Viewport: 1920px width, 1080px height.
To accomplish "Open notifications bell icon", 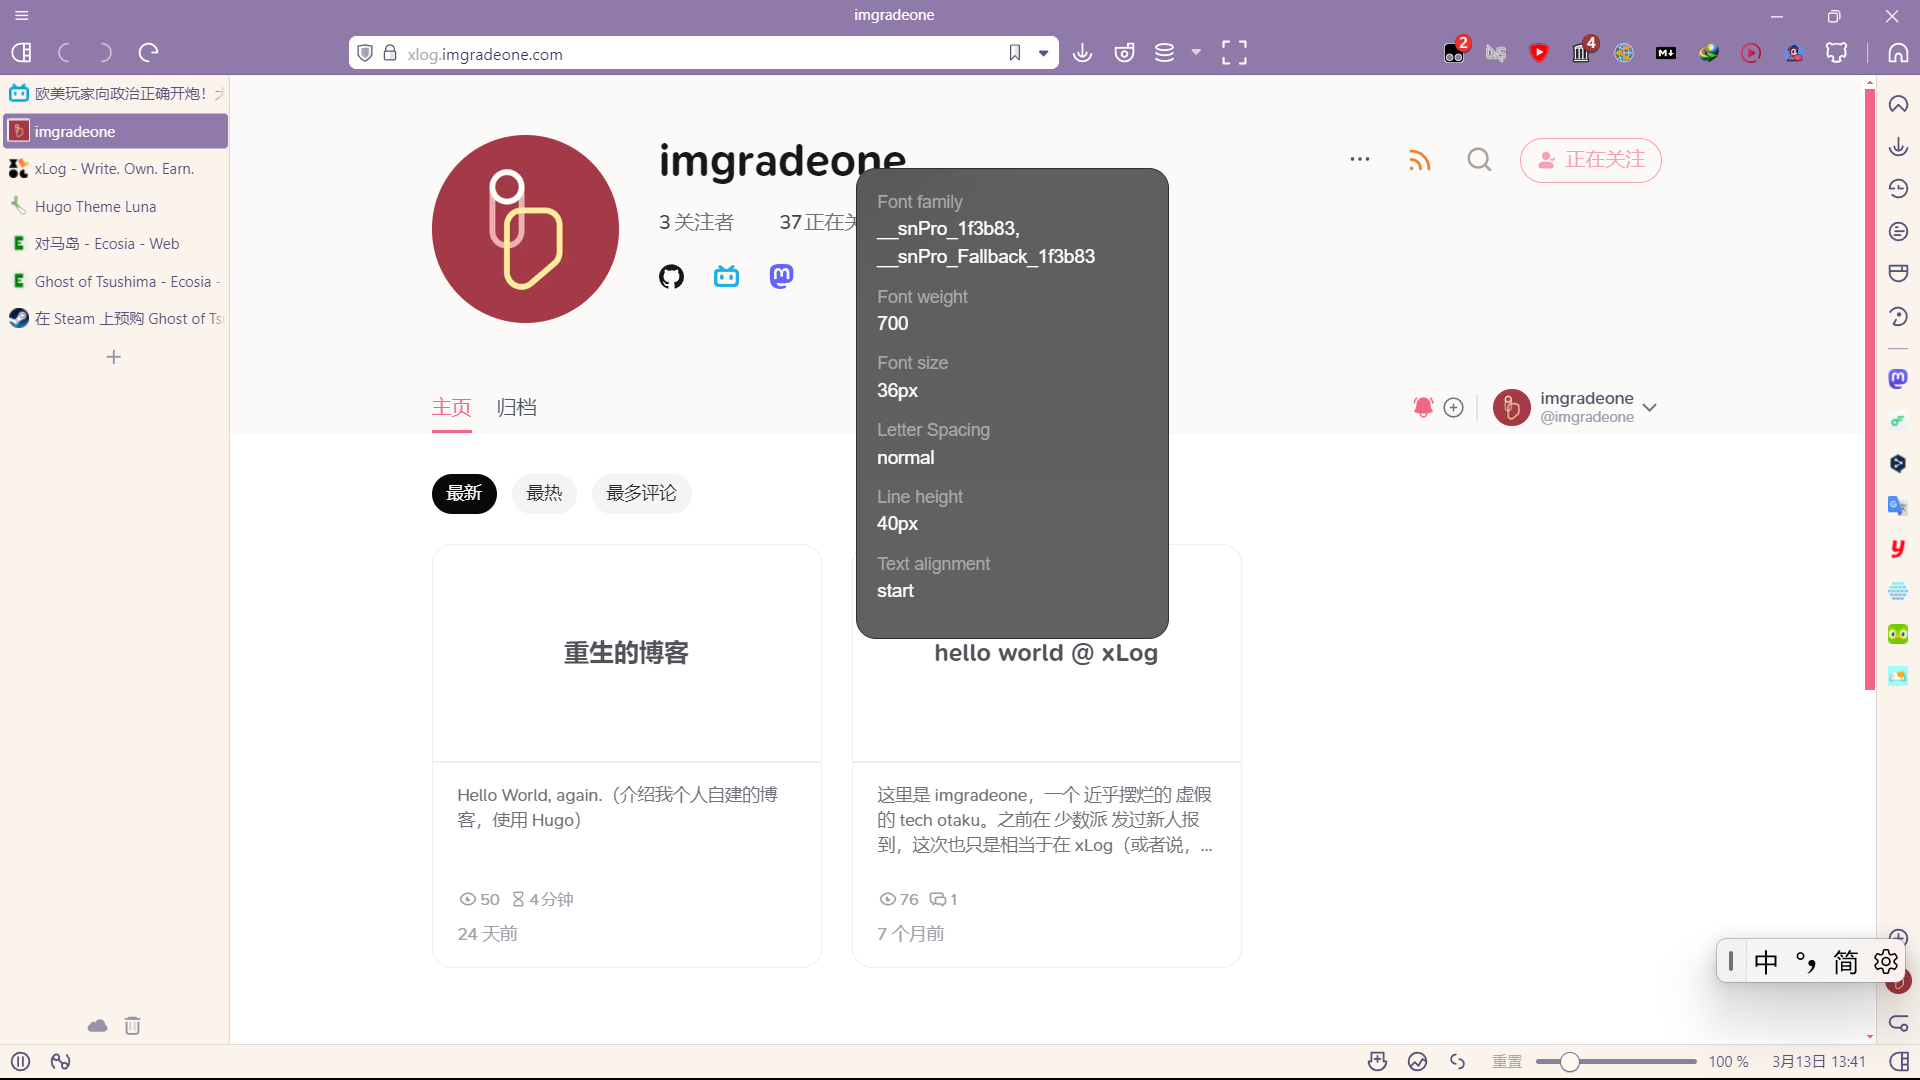I will click(x=1423, y=407).
